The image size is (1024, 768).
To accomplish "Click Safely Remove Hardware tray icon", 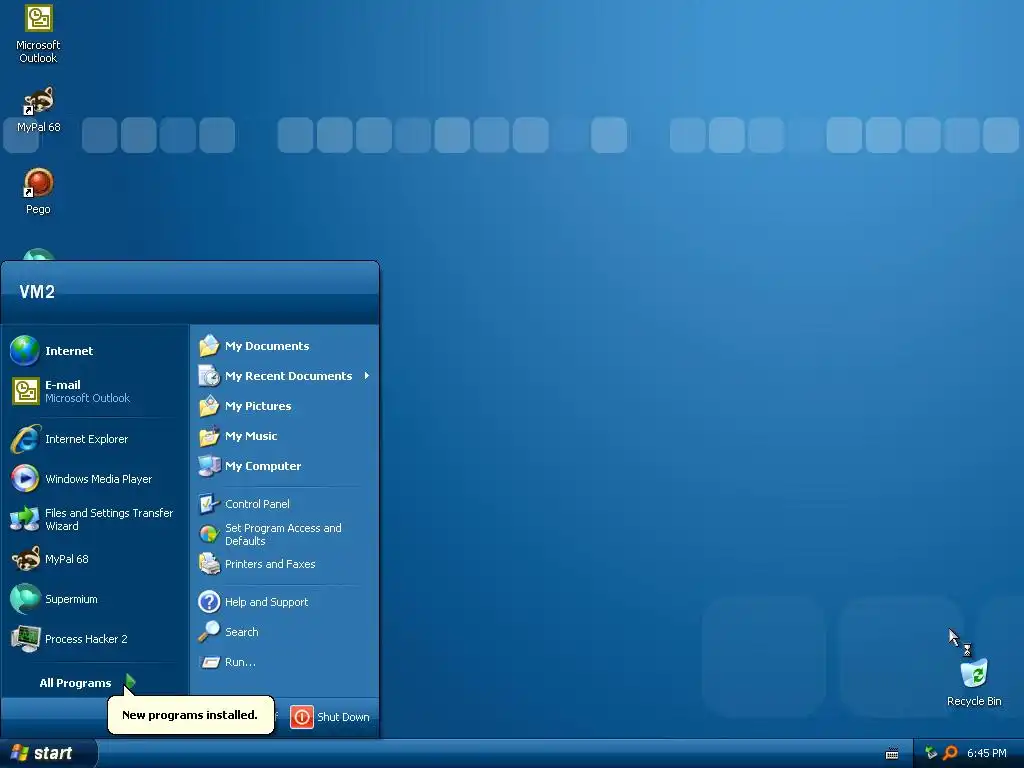I will tap(931, 753).
